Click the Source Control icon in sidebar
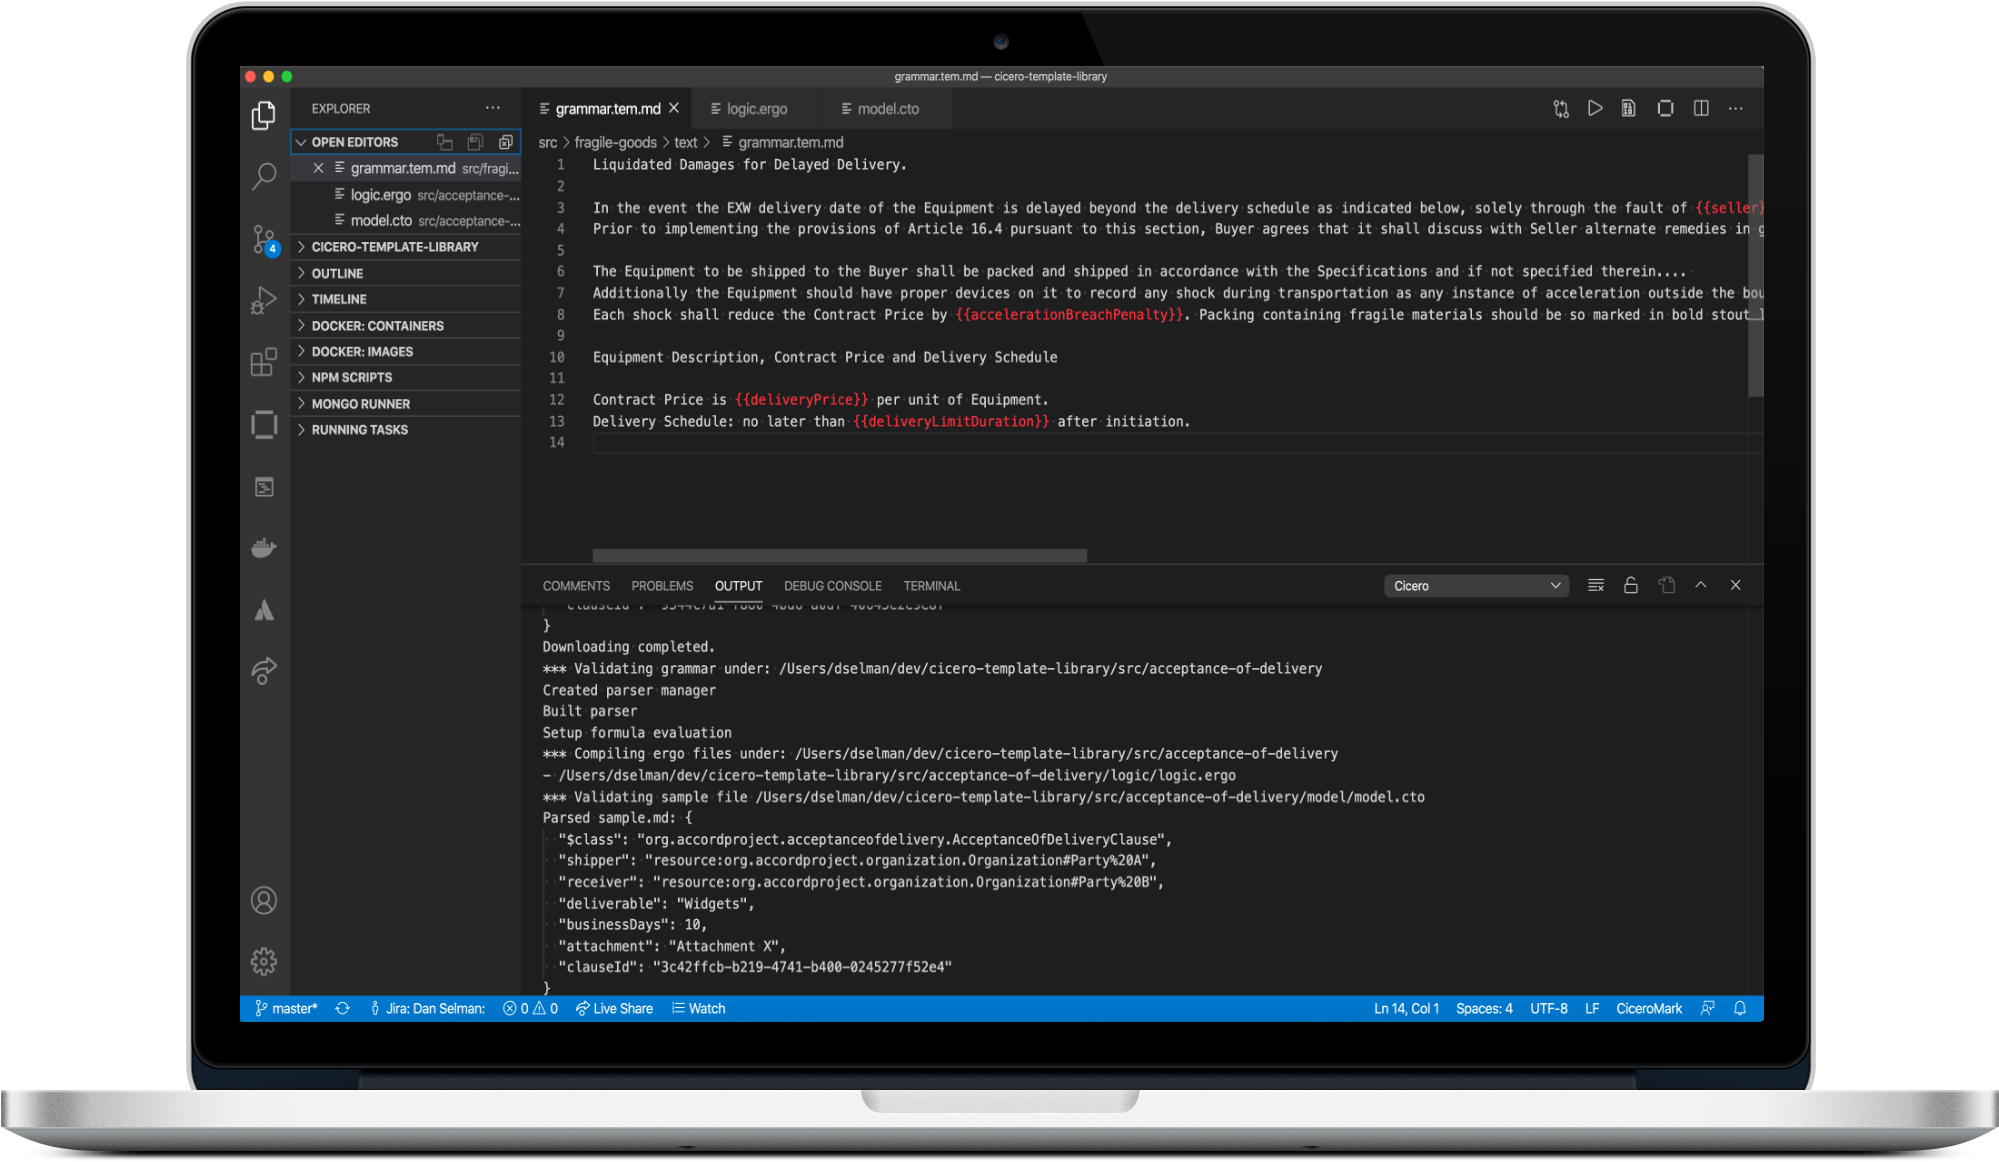The image size is (1999, 1162). click(263, 232)
